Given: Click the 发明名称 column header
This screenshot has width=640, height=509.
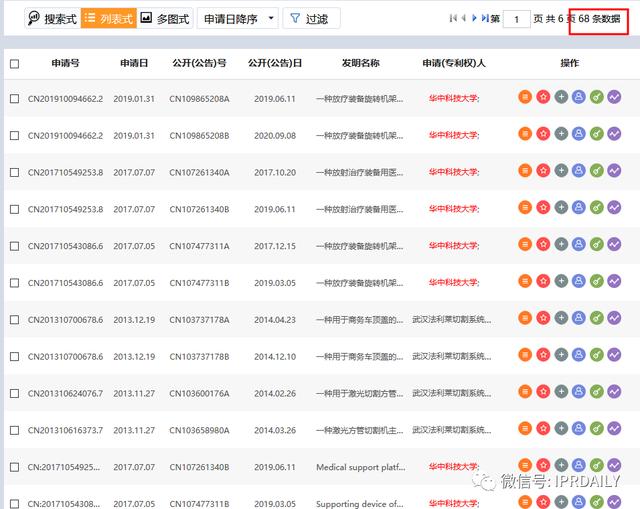Looking at the screenshot, I should (360, 63).
